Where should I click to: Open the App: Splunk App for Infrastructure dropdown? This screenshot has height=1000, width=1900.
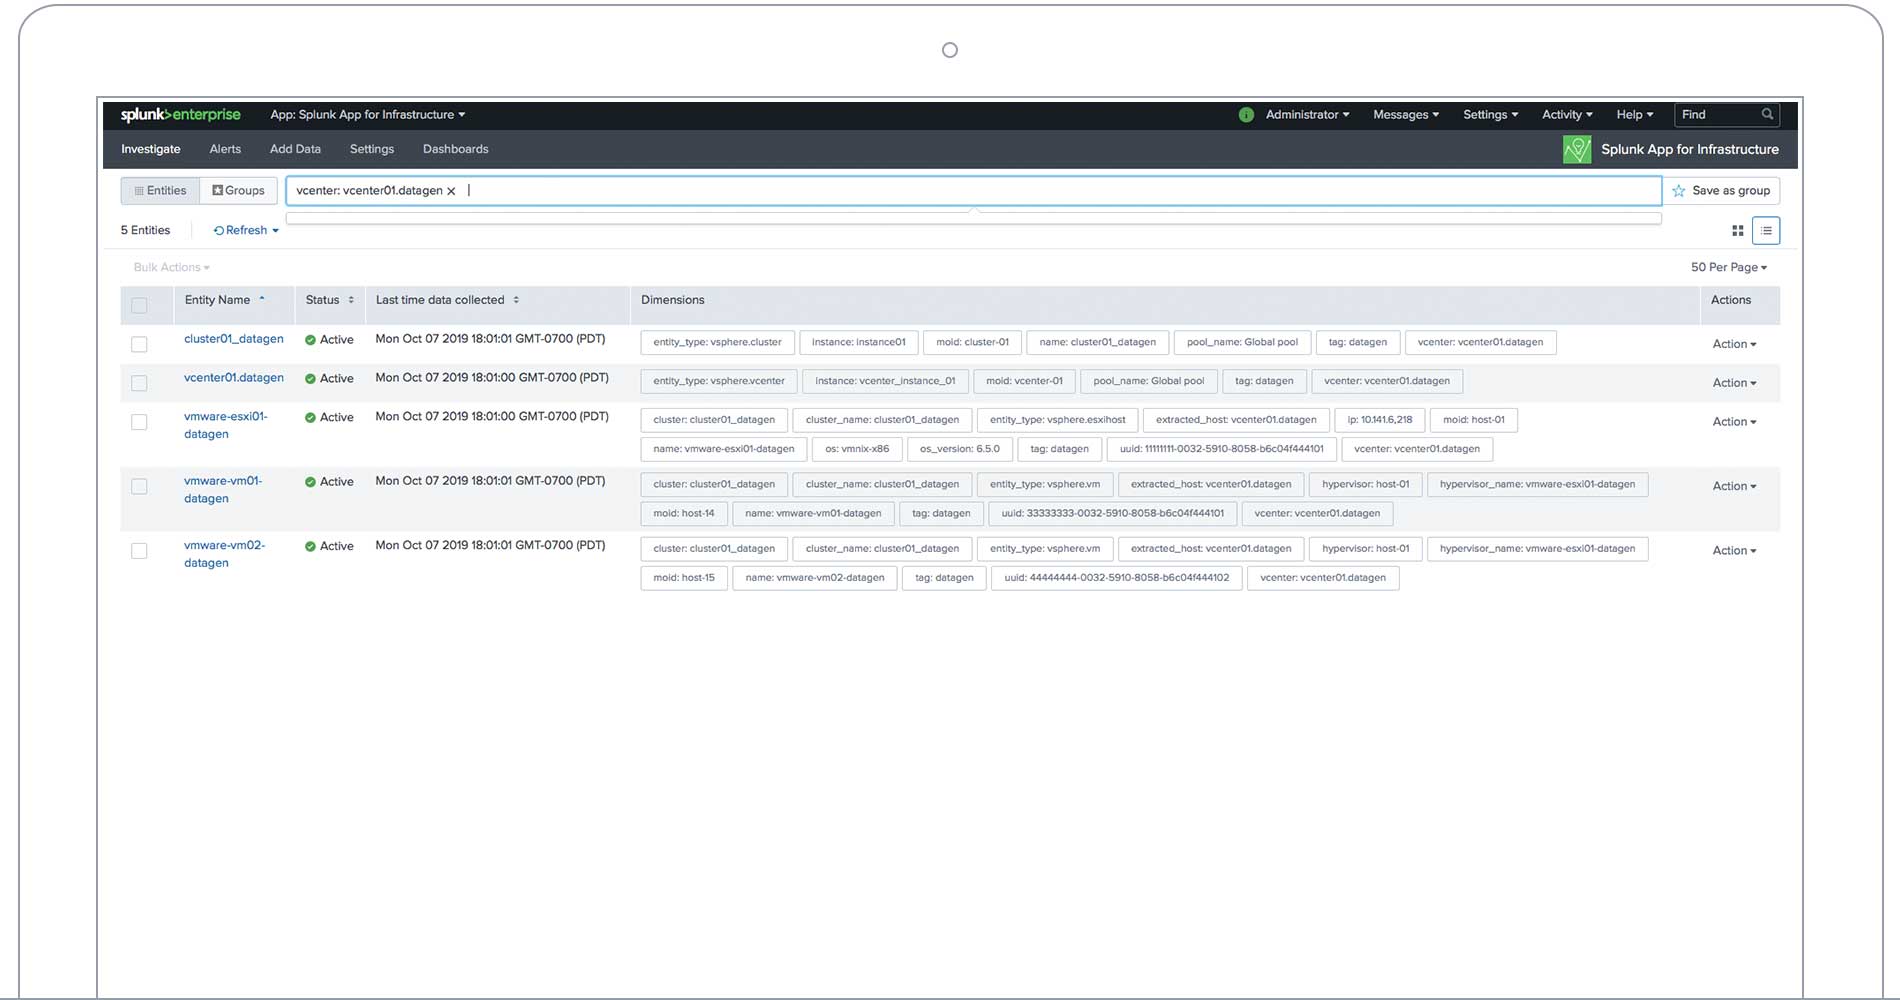click(x=367, y=115)
